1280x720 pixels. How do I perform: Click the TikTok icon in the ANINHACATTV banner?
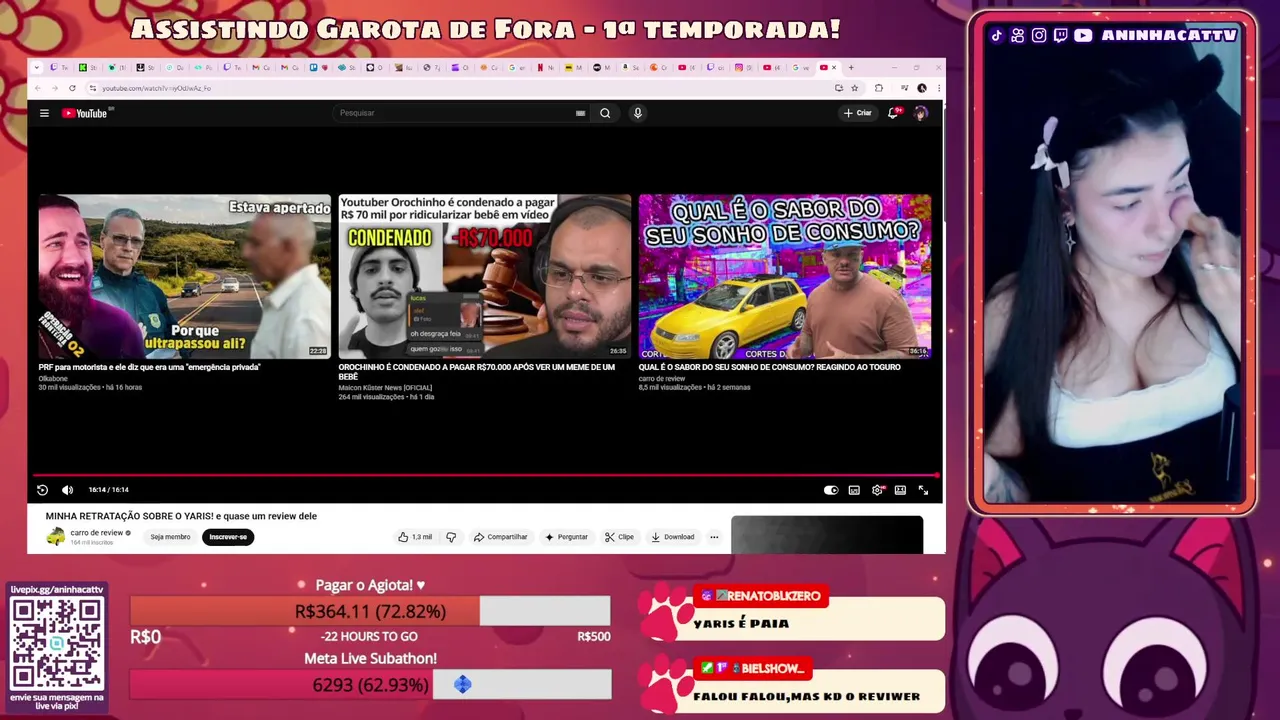click(996, 35)
